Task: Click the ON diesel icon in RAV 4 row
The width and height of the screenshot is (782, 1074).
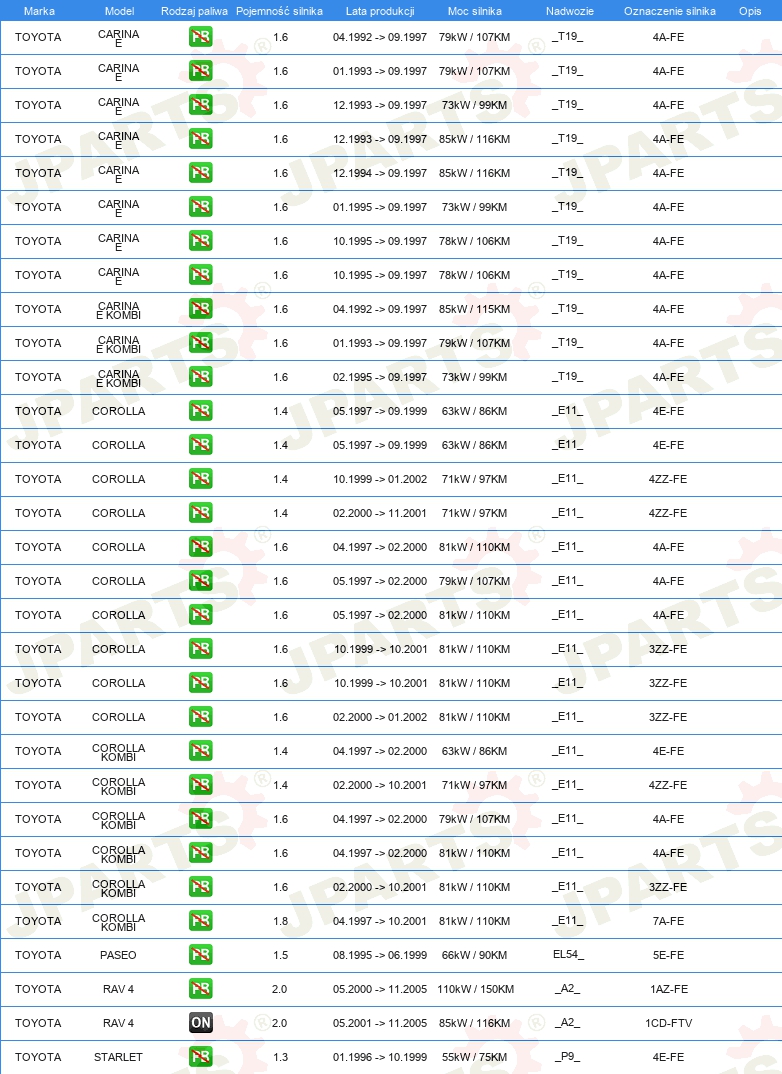Action: click(x=201, y=1023)
